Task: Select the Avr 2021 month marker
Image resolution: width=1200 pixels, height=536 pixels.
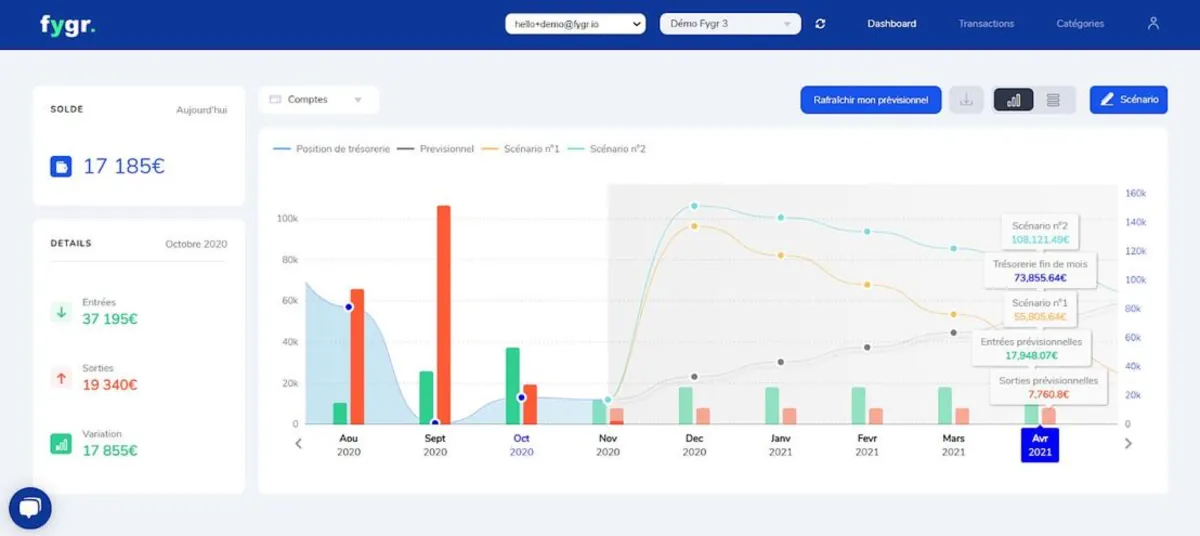Action: (x=1040, y=445)
